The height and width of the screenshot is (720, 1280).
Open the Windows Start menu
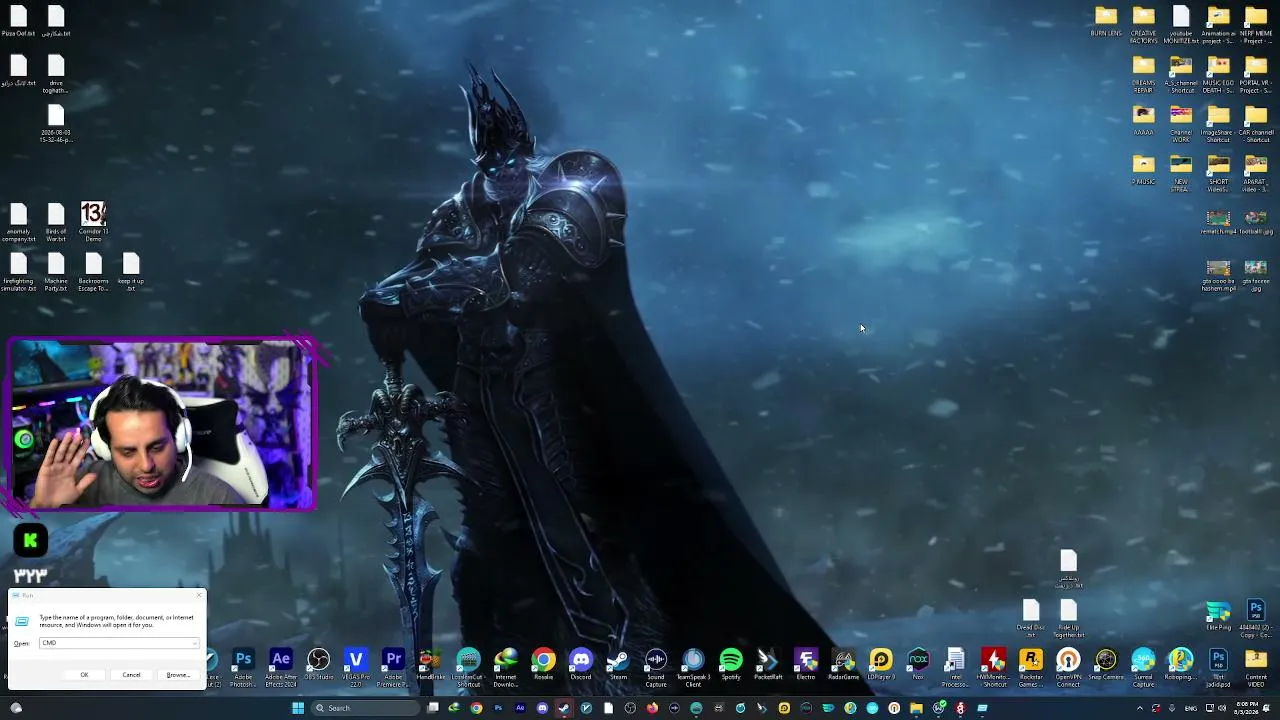(297, 708)
